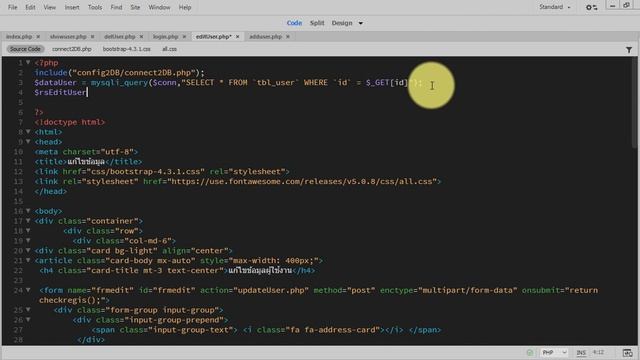640x360 pixels.
Task: Switch to the showuser.php tab
Action: click(68, 37)
